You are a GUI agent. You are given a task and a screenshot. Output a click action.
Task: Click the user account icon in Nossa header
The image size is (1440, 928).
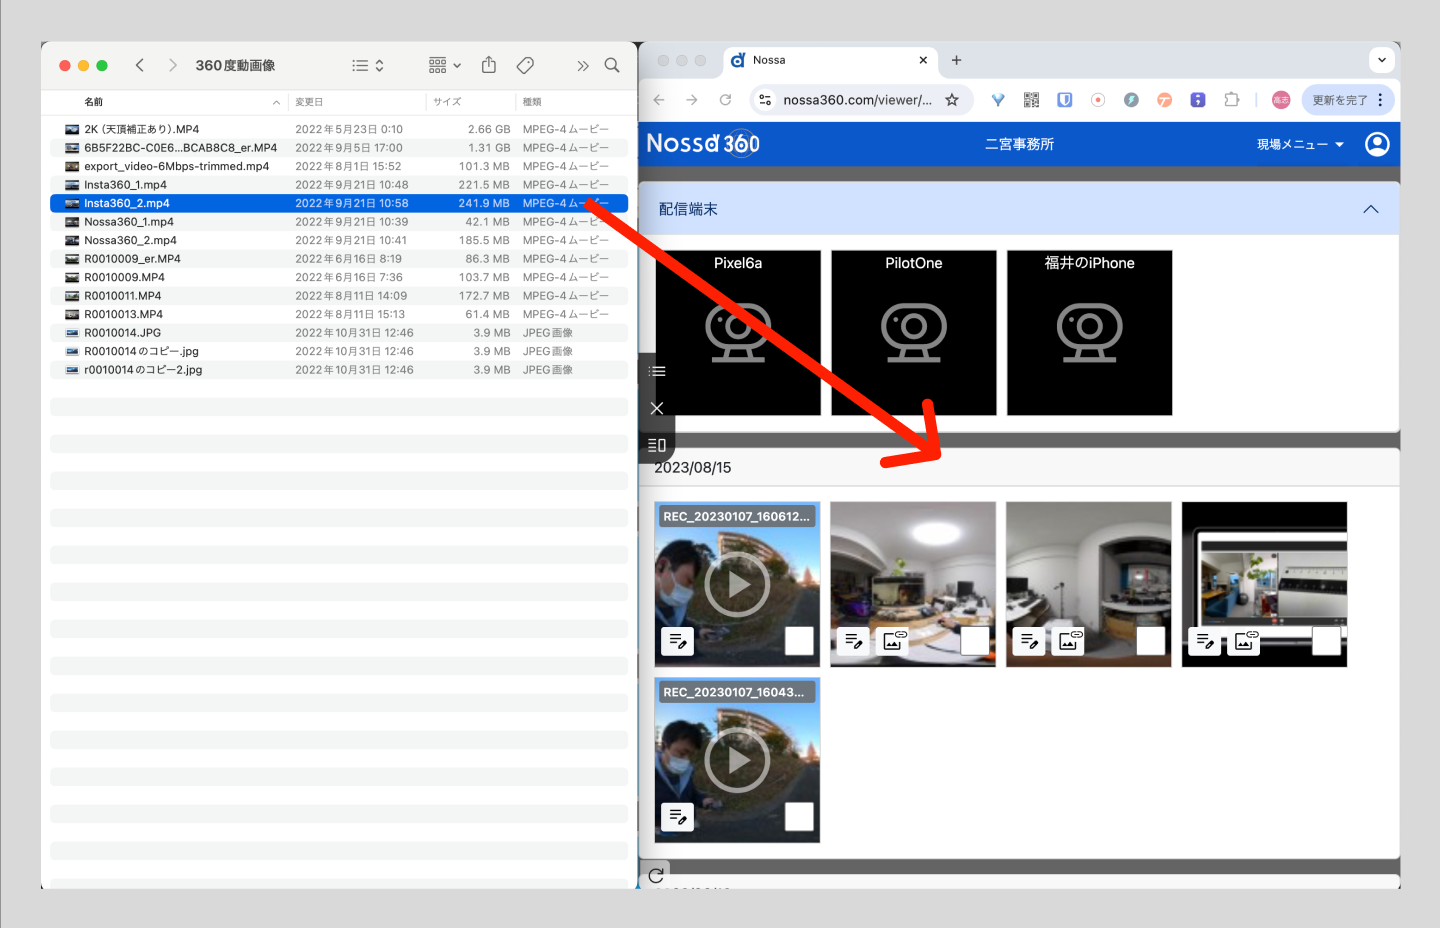point(1377,144)
